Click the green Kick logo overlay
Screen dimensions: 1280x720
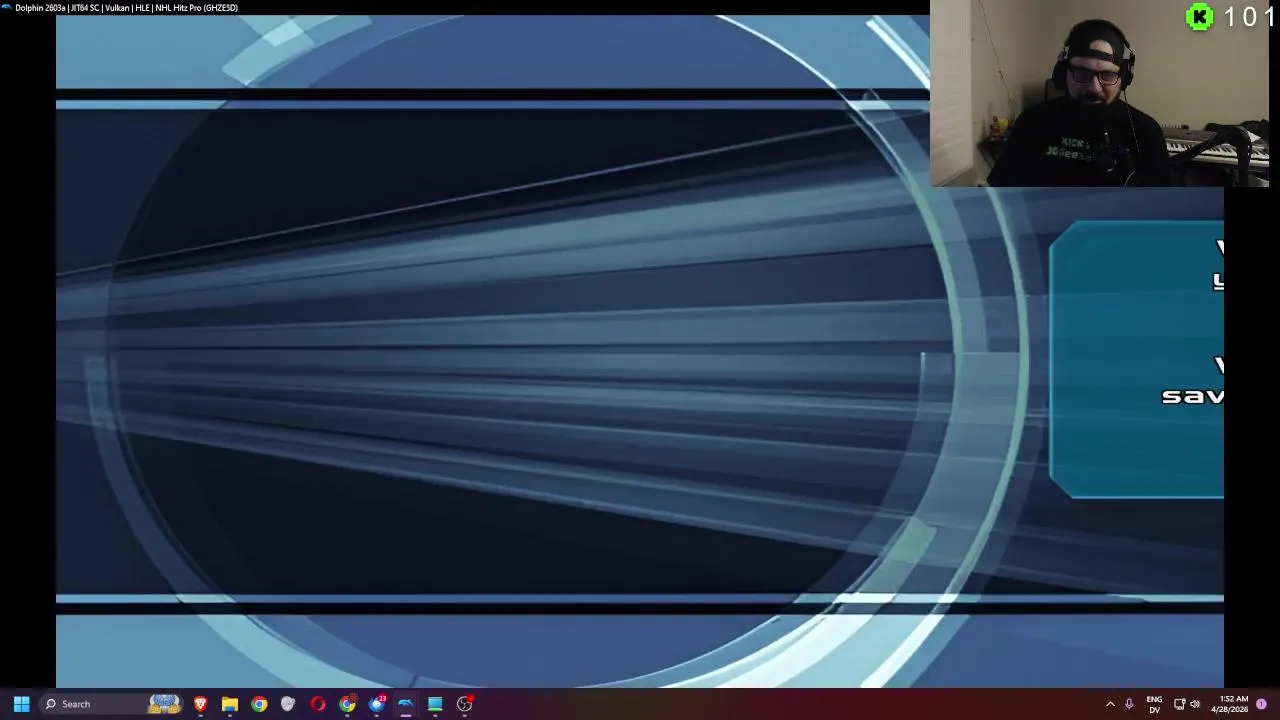1199,17
